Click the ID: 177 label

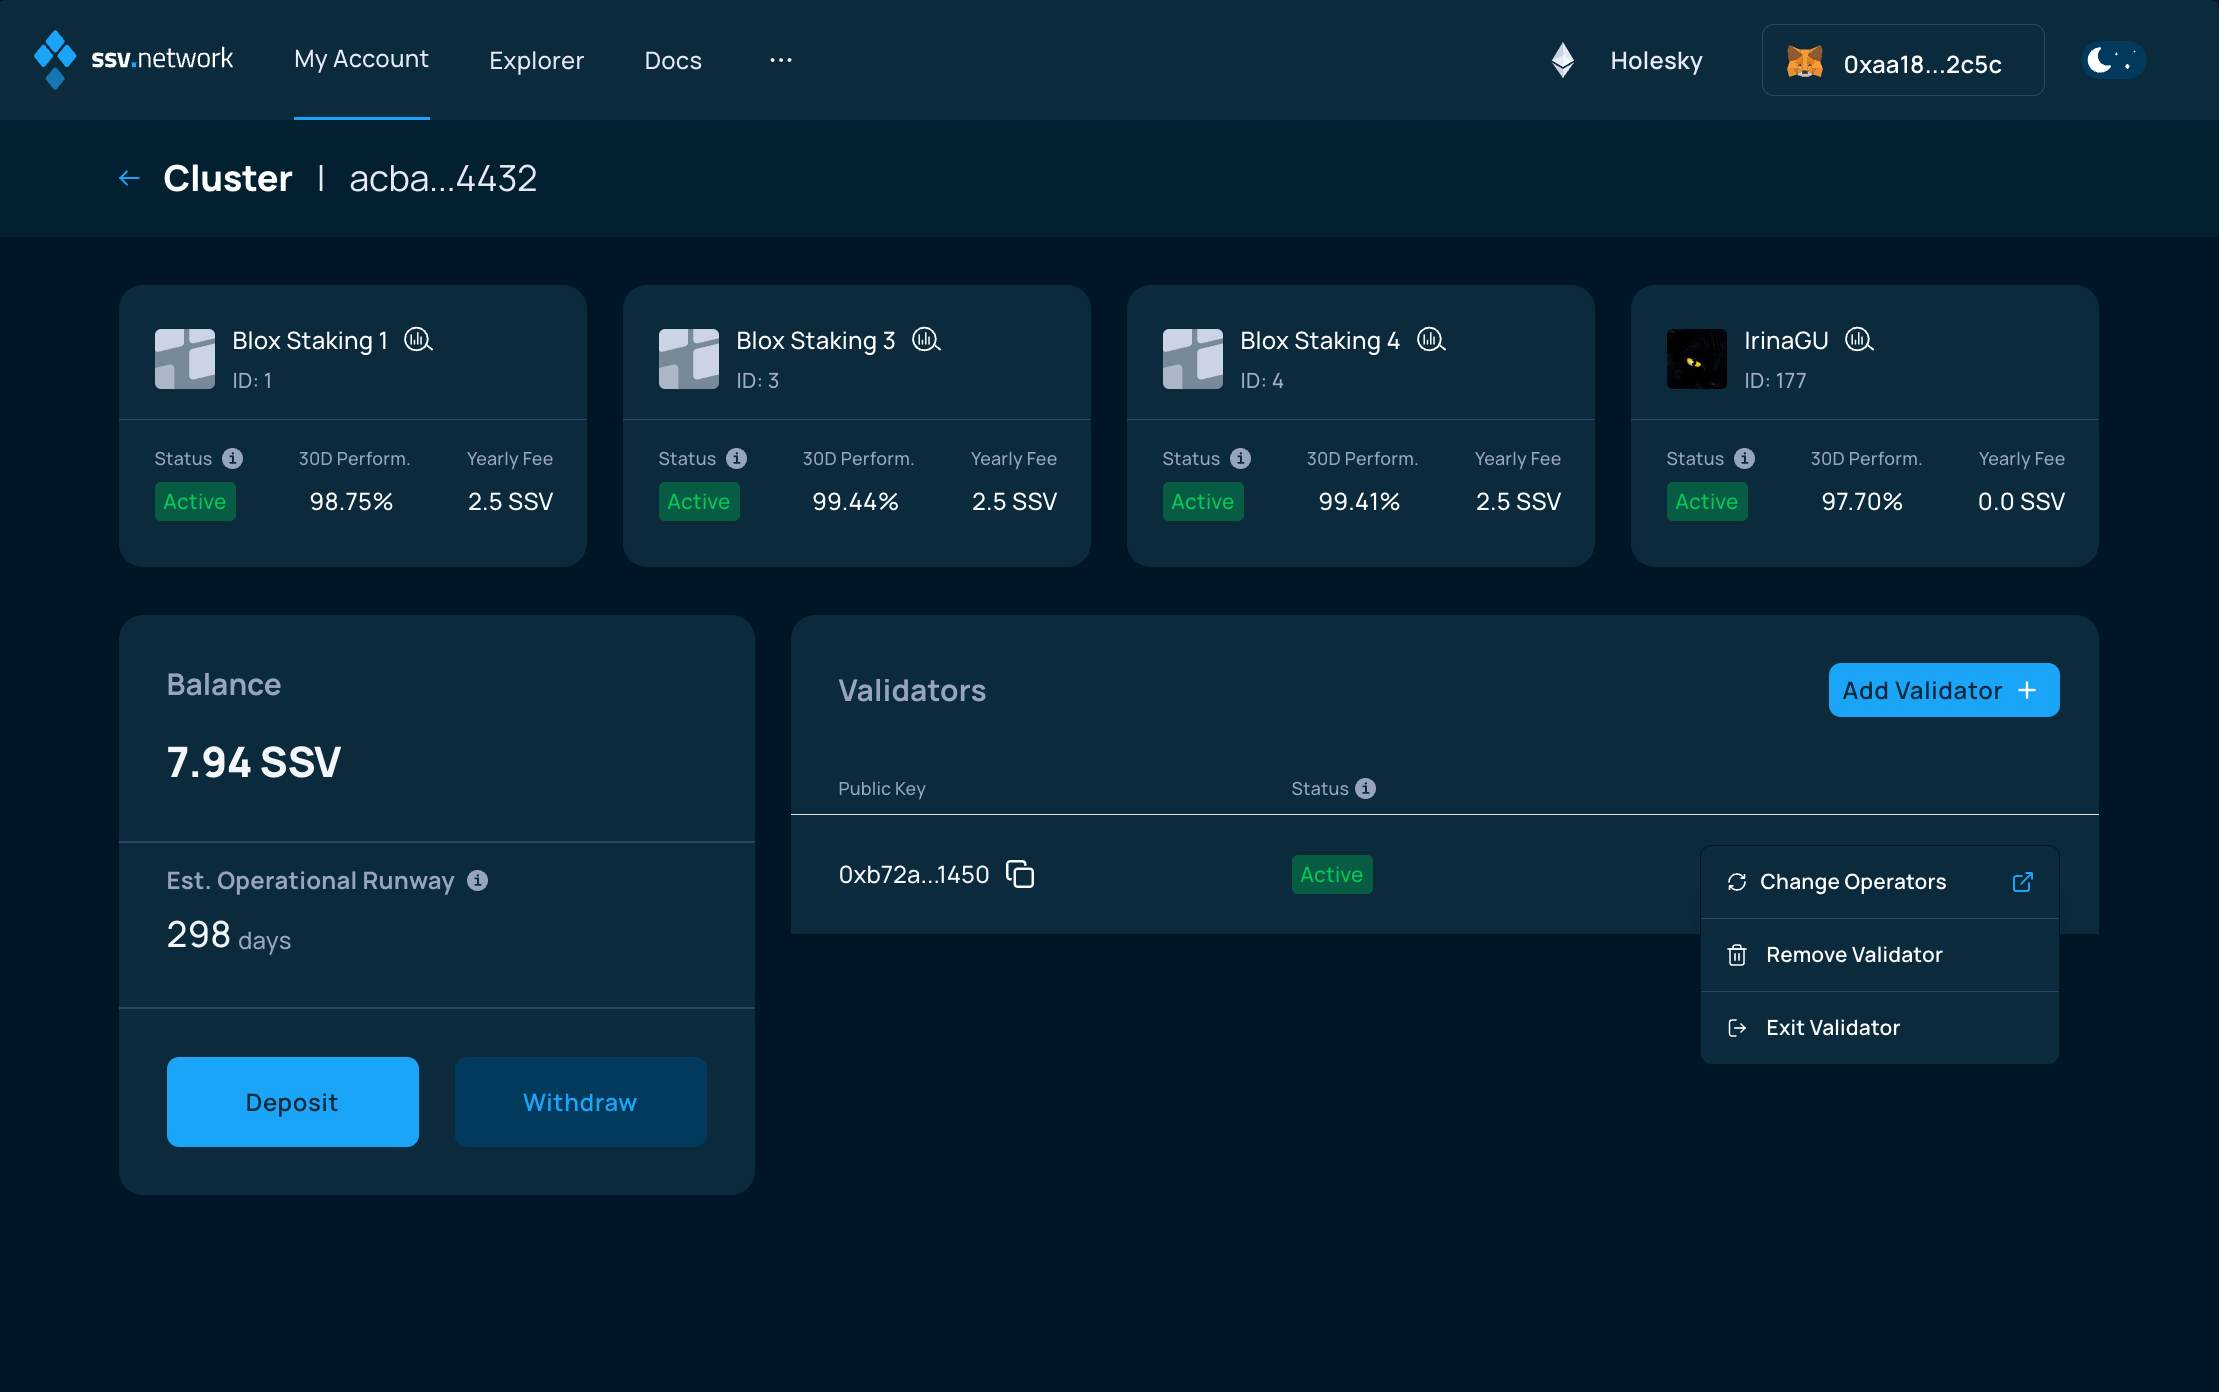(x=1775, y=380)
